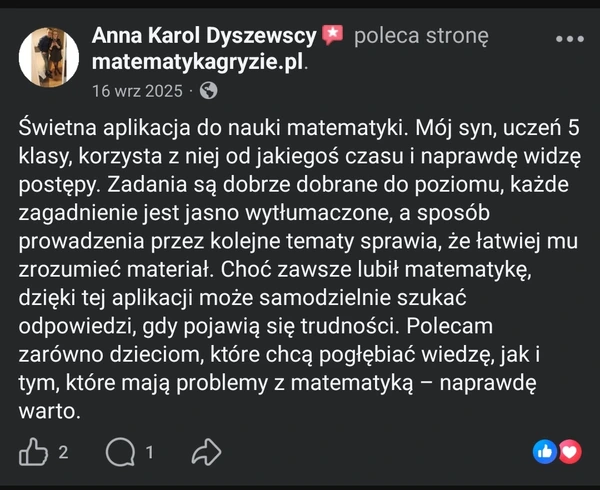
Task: Click the globe public audience icon
Action: click(209, 91)
